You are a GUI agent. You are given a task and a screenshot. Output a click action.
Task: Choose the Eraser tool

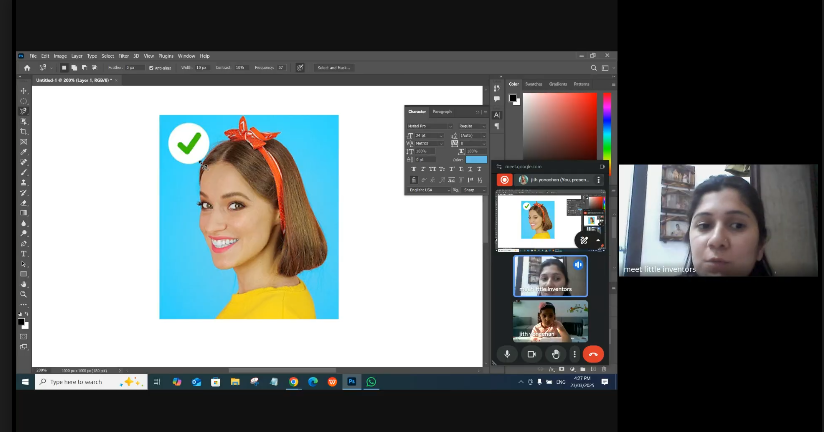point(24,202)
